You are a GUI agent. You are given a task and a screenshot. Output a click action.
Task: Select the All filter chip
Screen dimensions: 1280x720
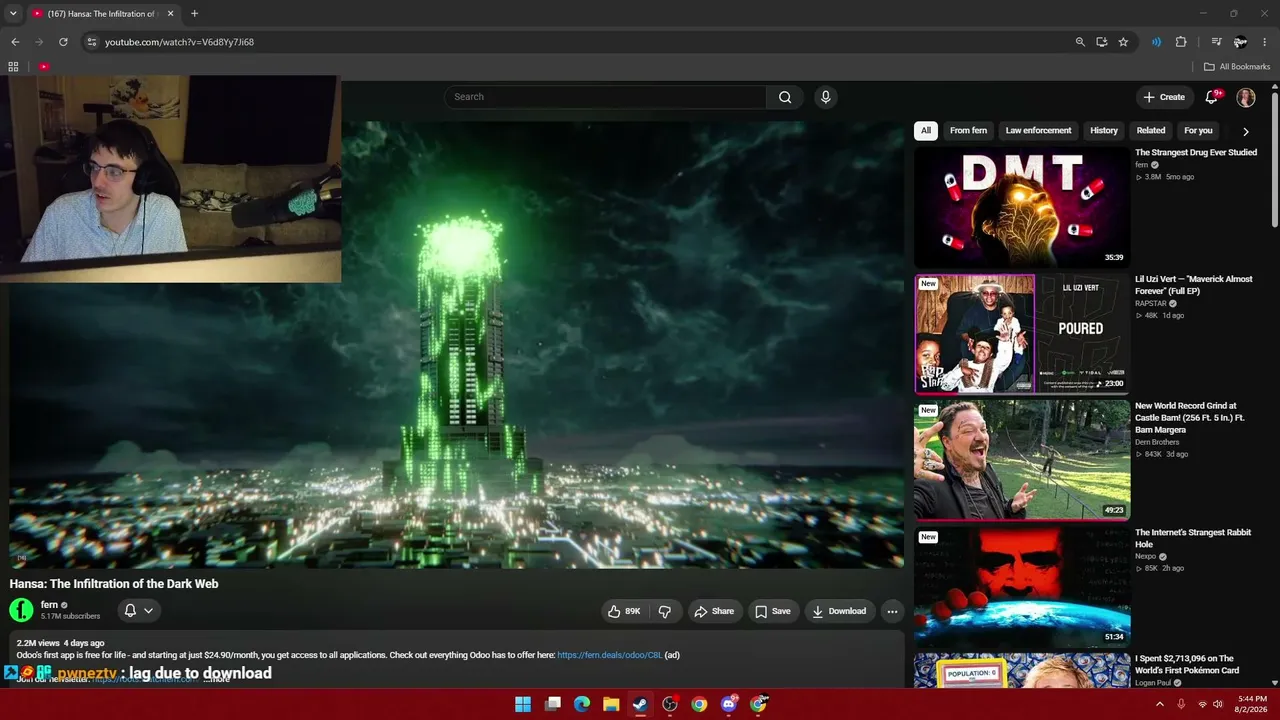tap(926, 130)
